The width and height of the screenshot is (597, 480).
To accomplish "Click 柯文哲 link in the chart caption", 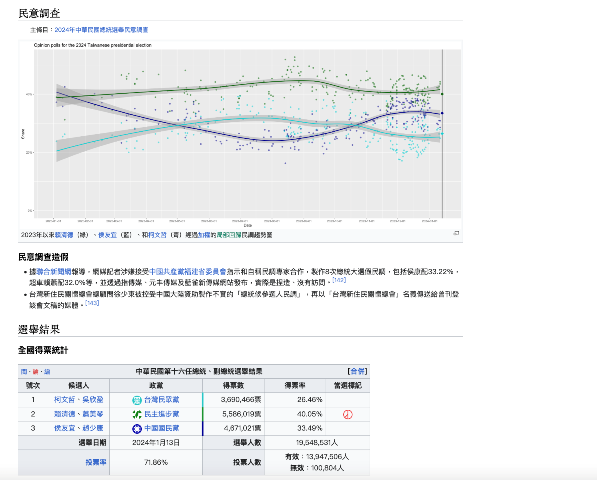I will pyautogui.click(x=157, y=235).
